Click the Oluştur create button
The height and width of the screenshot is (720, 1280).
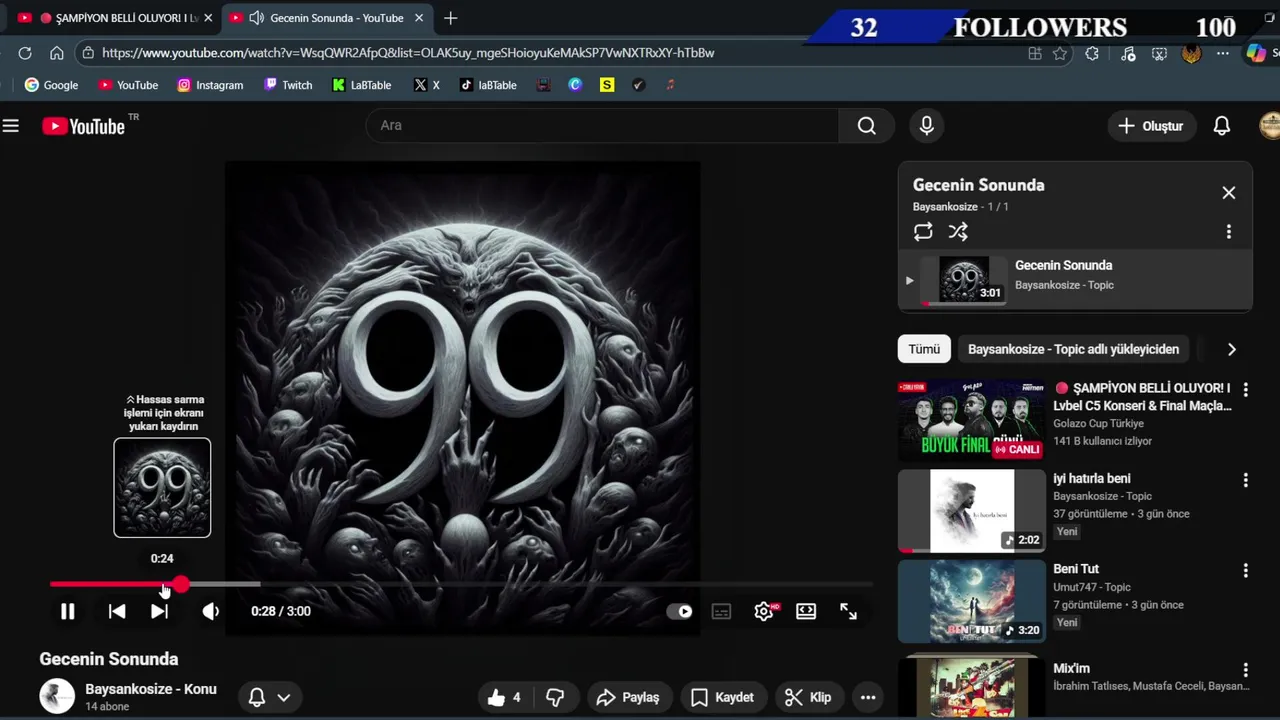click(x=1151, y=126)
